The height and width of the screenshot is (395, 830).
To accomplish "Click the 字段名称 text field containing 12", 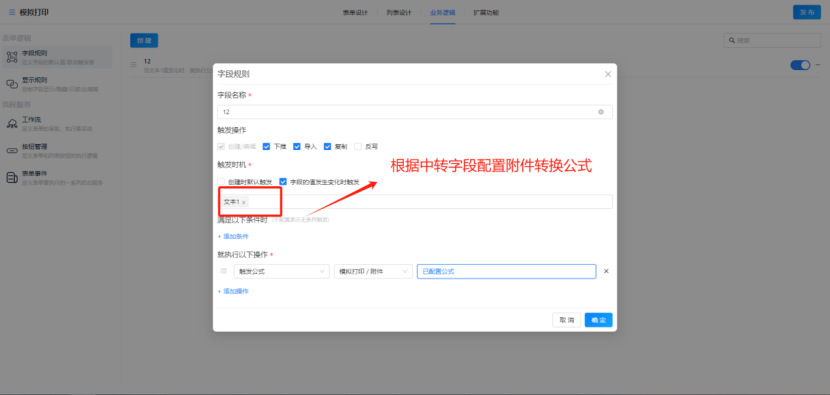I will coord(415,112).
